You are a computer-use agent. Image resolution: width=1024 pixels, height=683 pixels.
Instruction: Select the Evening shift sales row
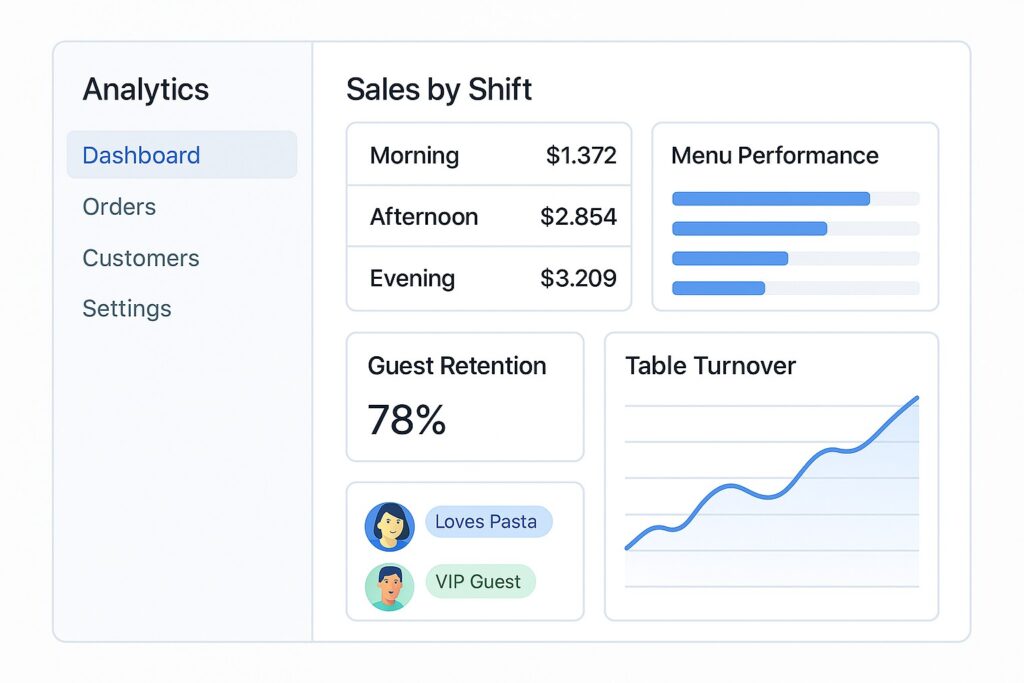click(489, 279)
